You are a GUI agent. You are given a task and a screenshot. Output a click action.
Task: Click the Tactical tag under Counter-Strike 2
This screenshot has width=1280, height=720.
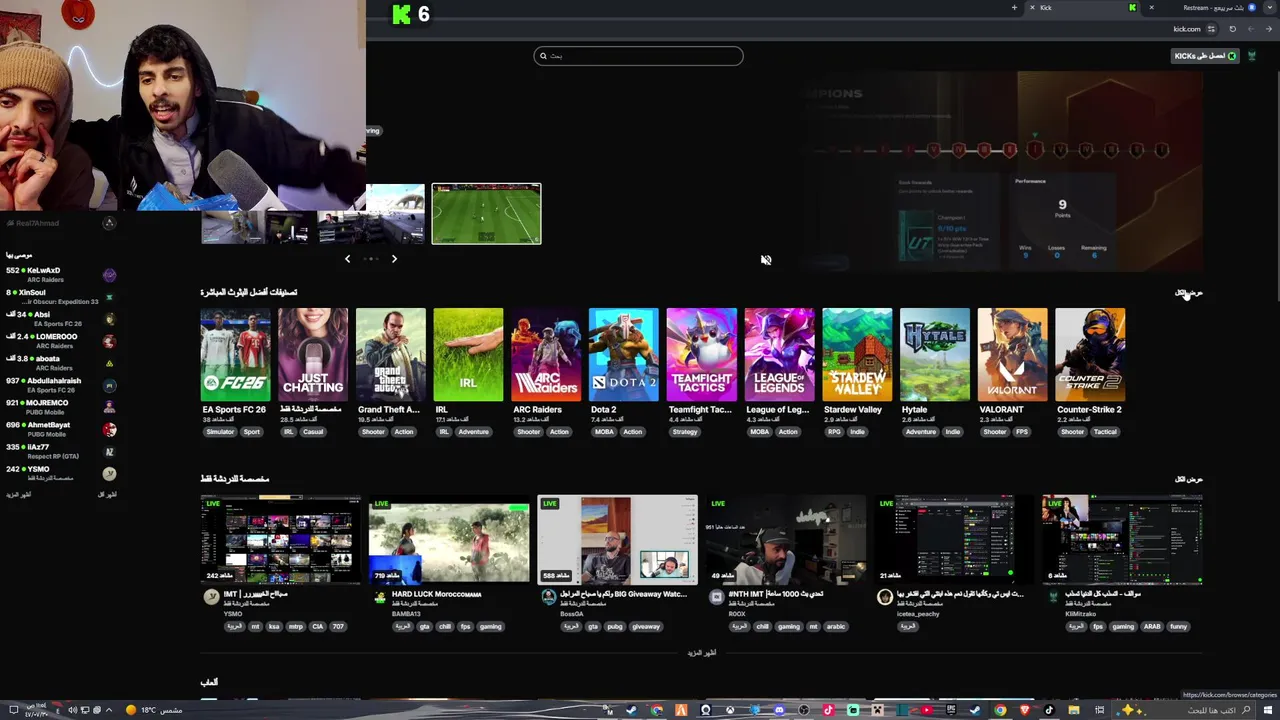[1105, 432]
